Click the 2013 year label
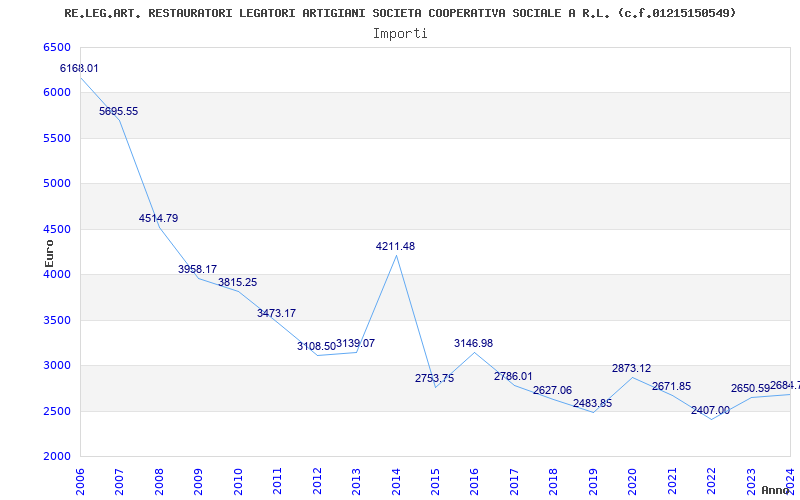 (x=356, y=481)
